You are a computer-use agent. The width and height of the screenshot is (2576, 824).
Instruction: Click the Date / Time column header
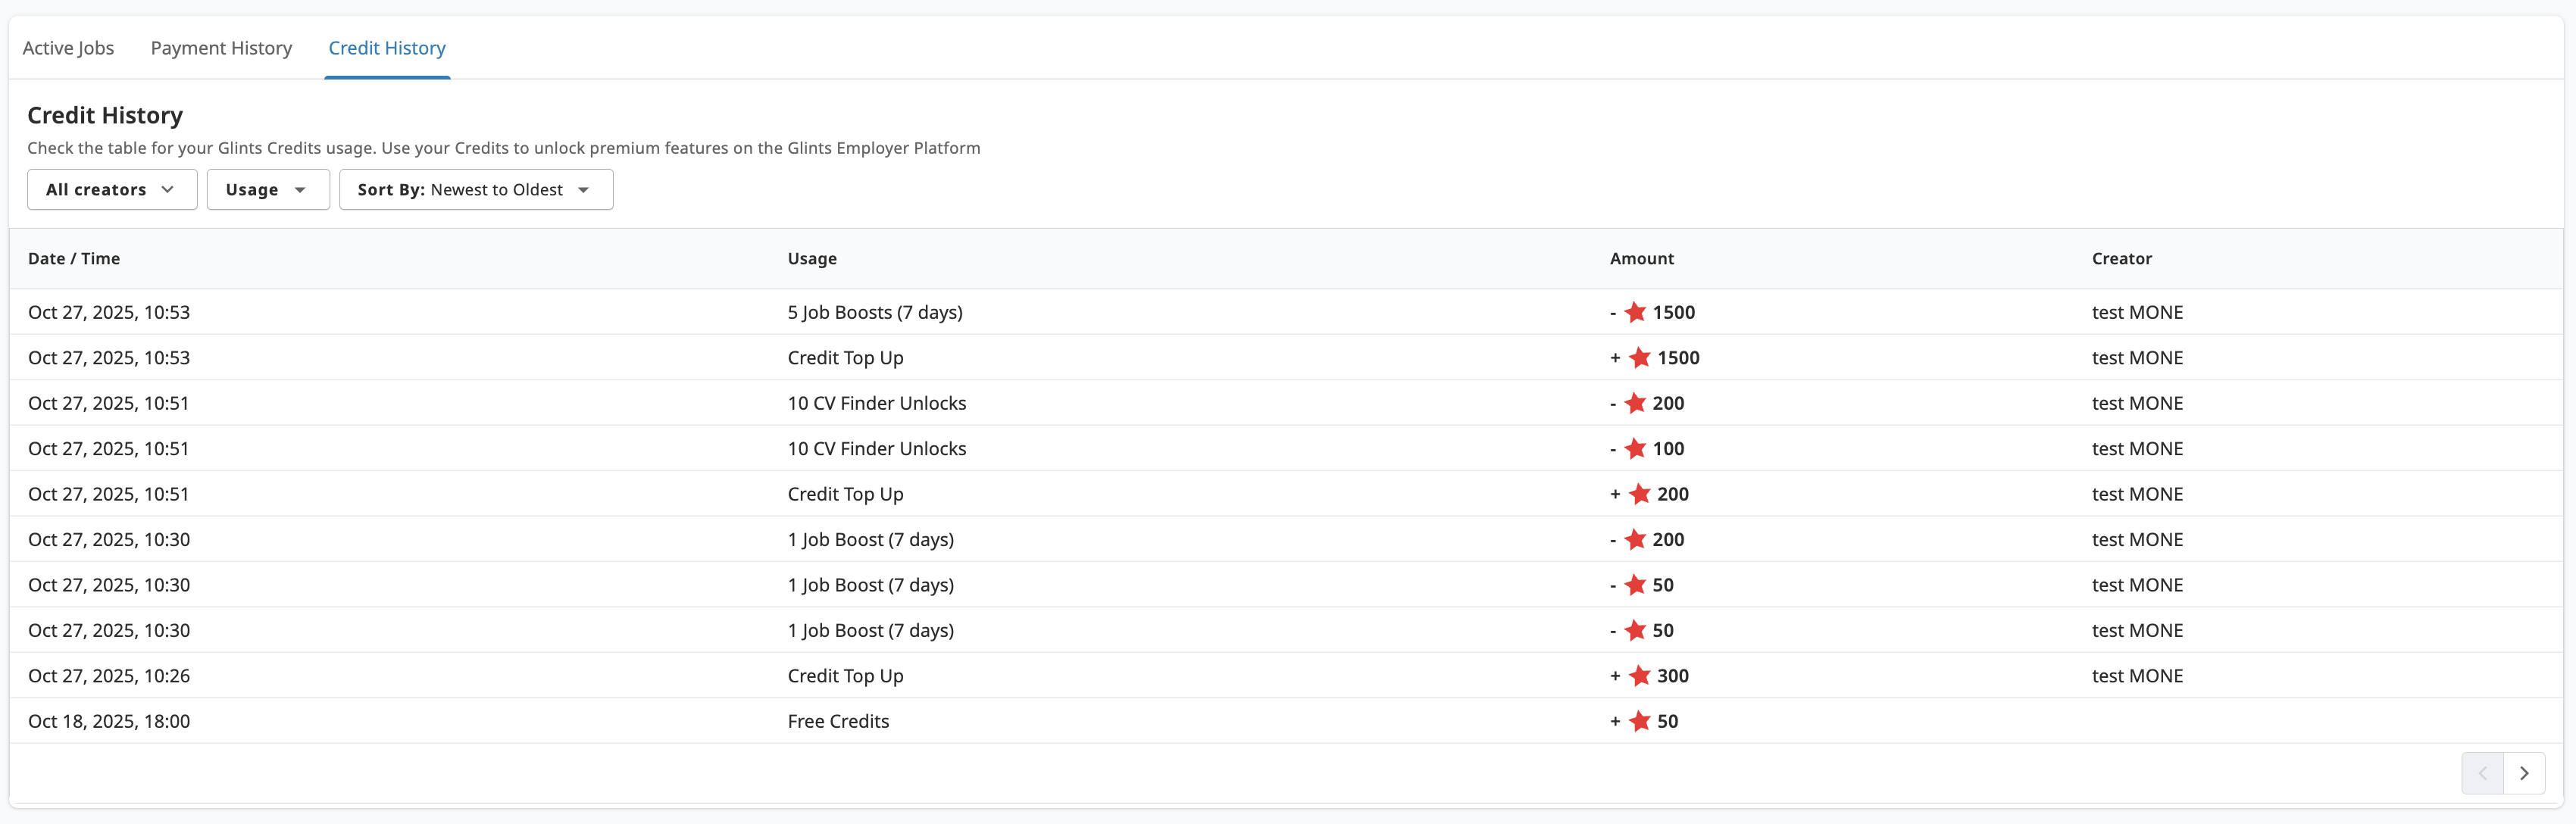coord(74,258)
